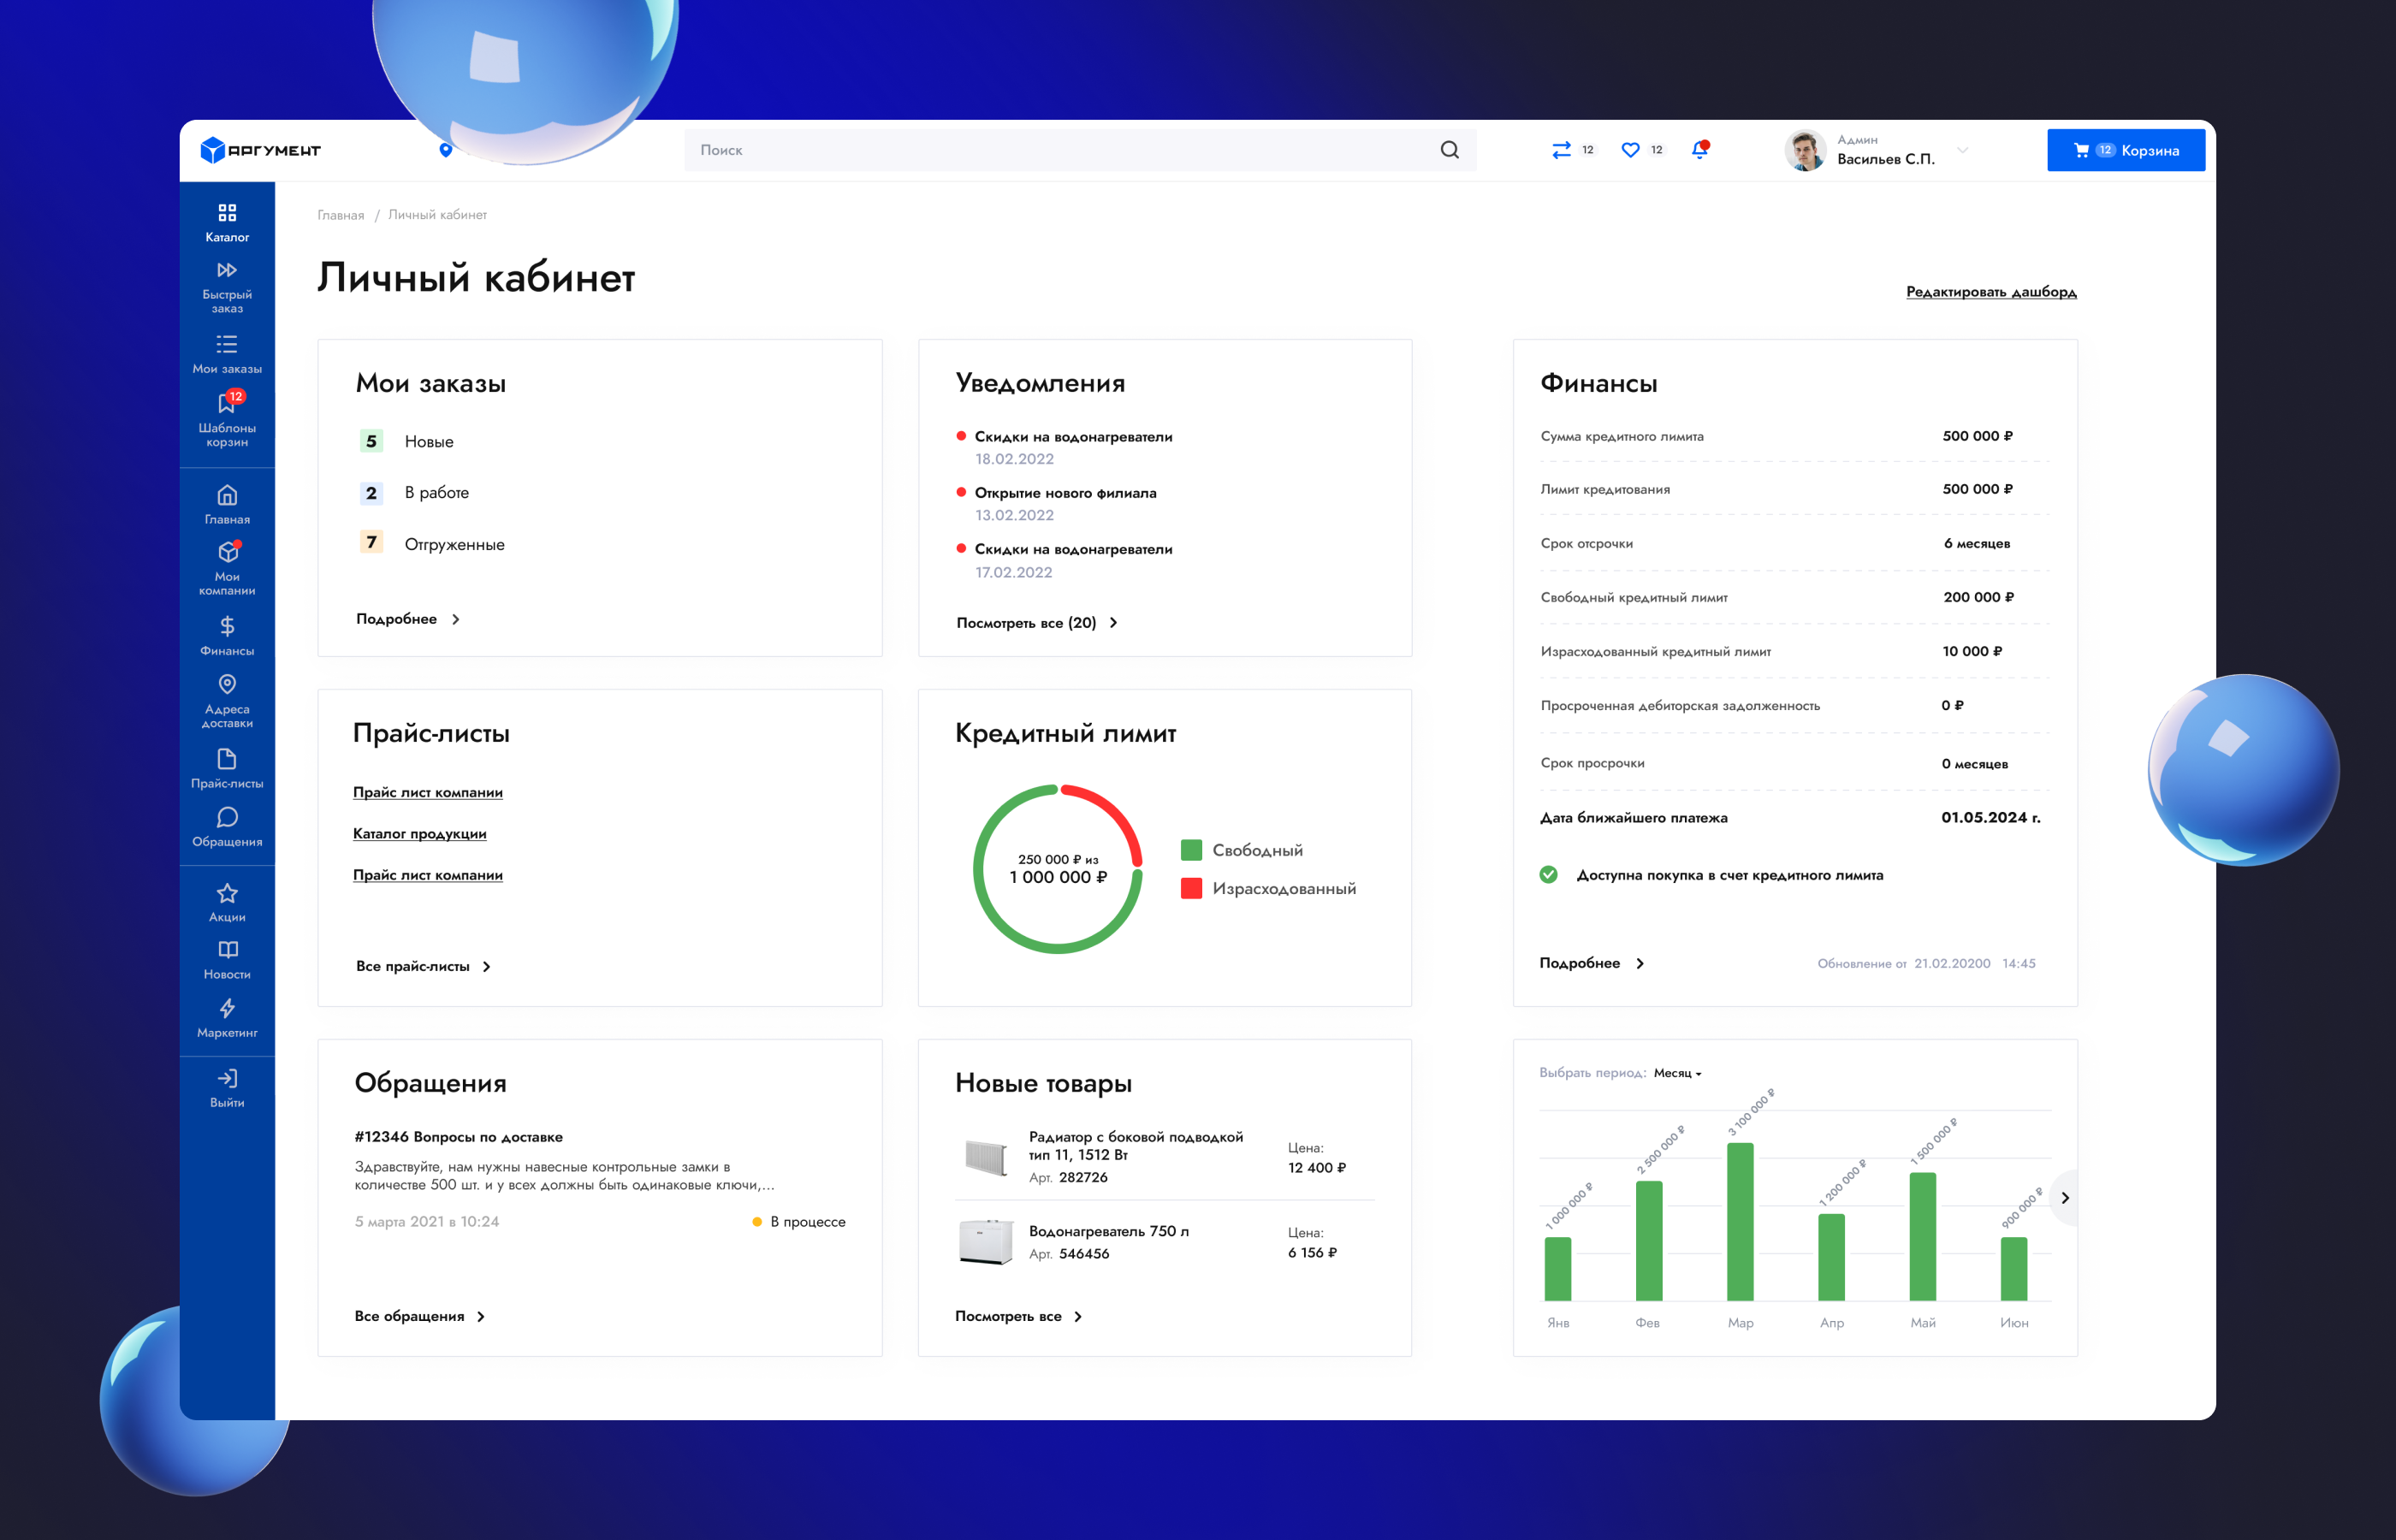The height and width of the screenshot is (1540, 2396).
Task: Click the green credit availability checkmark
Action: [1548, 875]
